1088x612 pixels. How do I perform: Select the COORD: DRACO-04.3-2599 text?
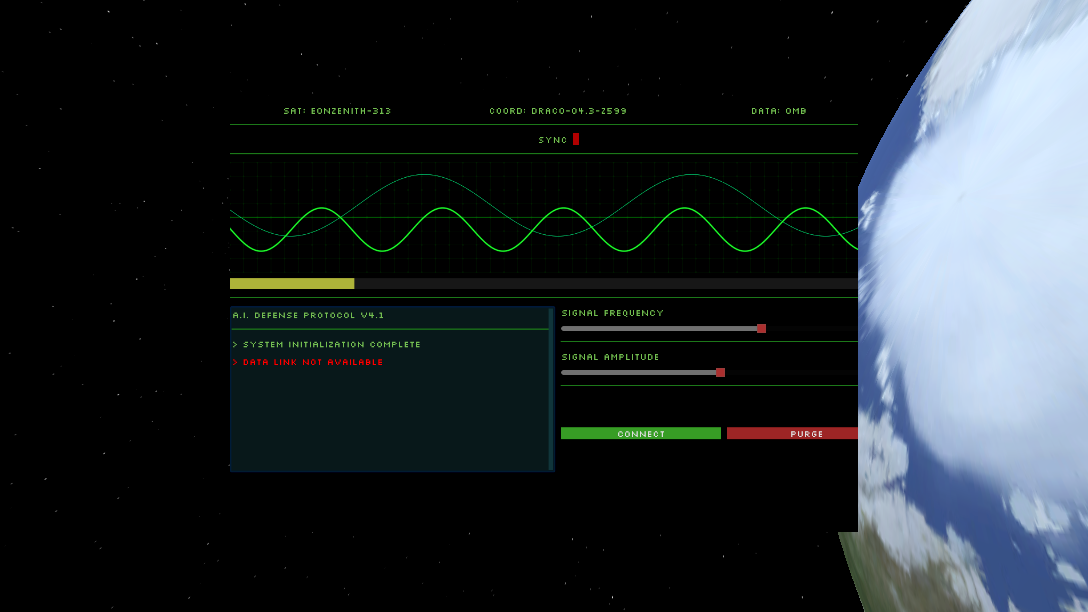(558, 111)
